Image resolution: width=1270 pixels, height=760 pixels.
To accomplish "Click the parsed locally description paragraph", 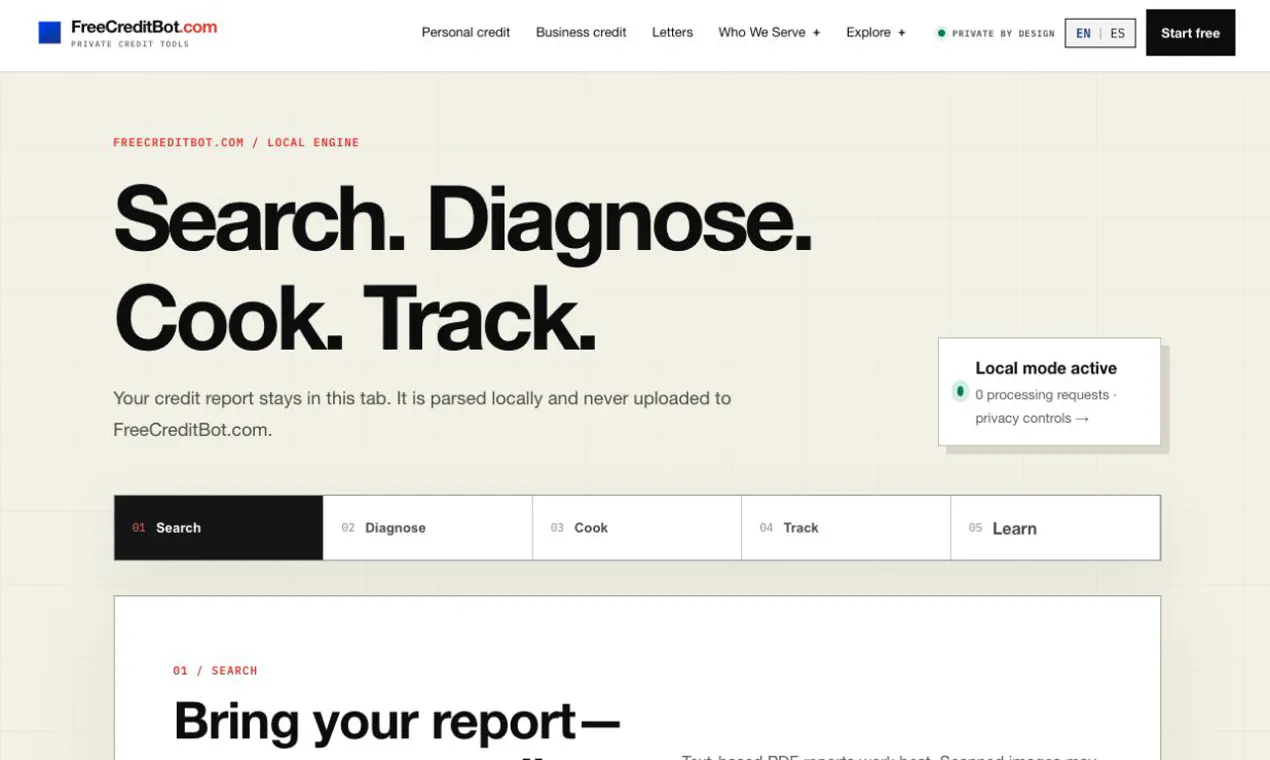I will point(422,414).
